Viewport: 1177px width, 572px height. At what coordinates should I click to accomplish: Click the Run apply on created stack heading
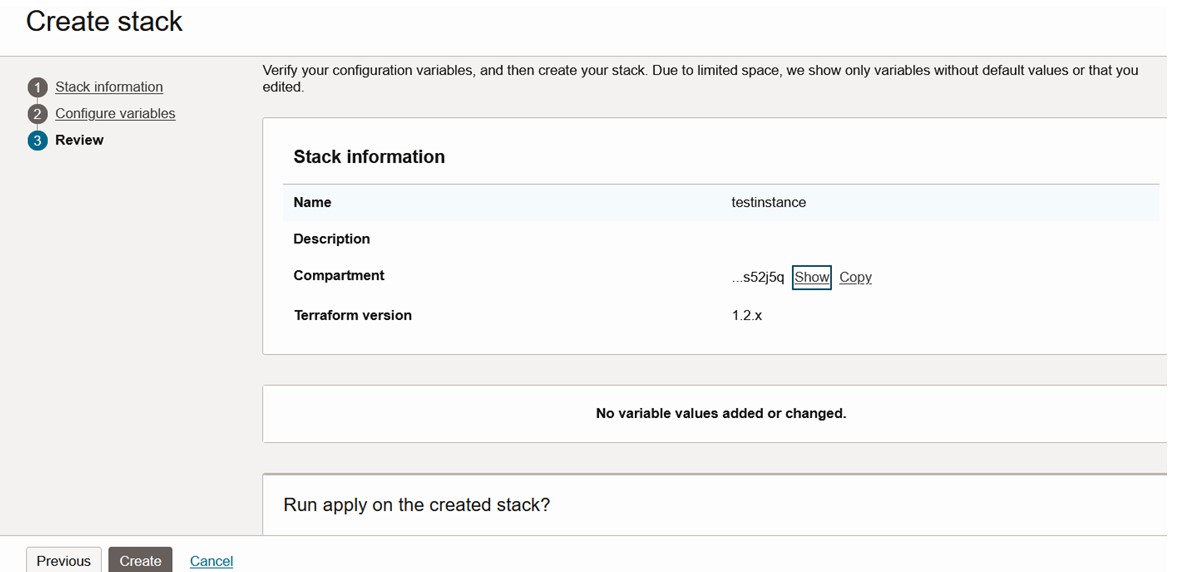(x=417, y=504)
